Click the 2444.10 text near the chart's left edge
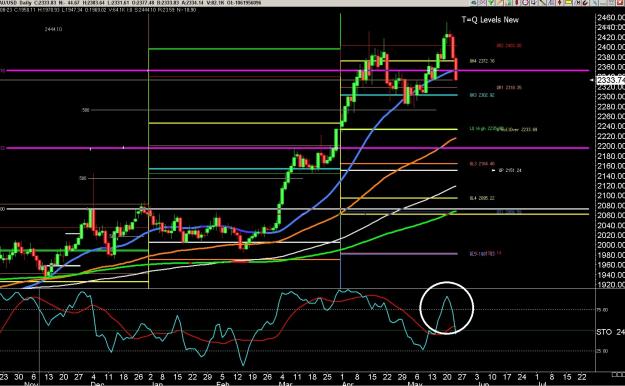 (x=53, y=29)
